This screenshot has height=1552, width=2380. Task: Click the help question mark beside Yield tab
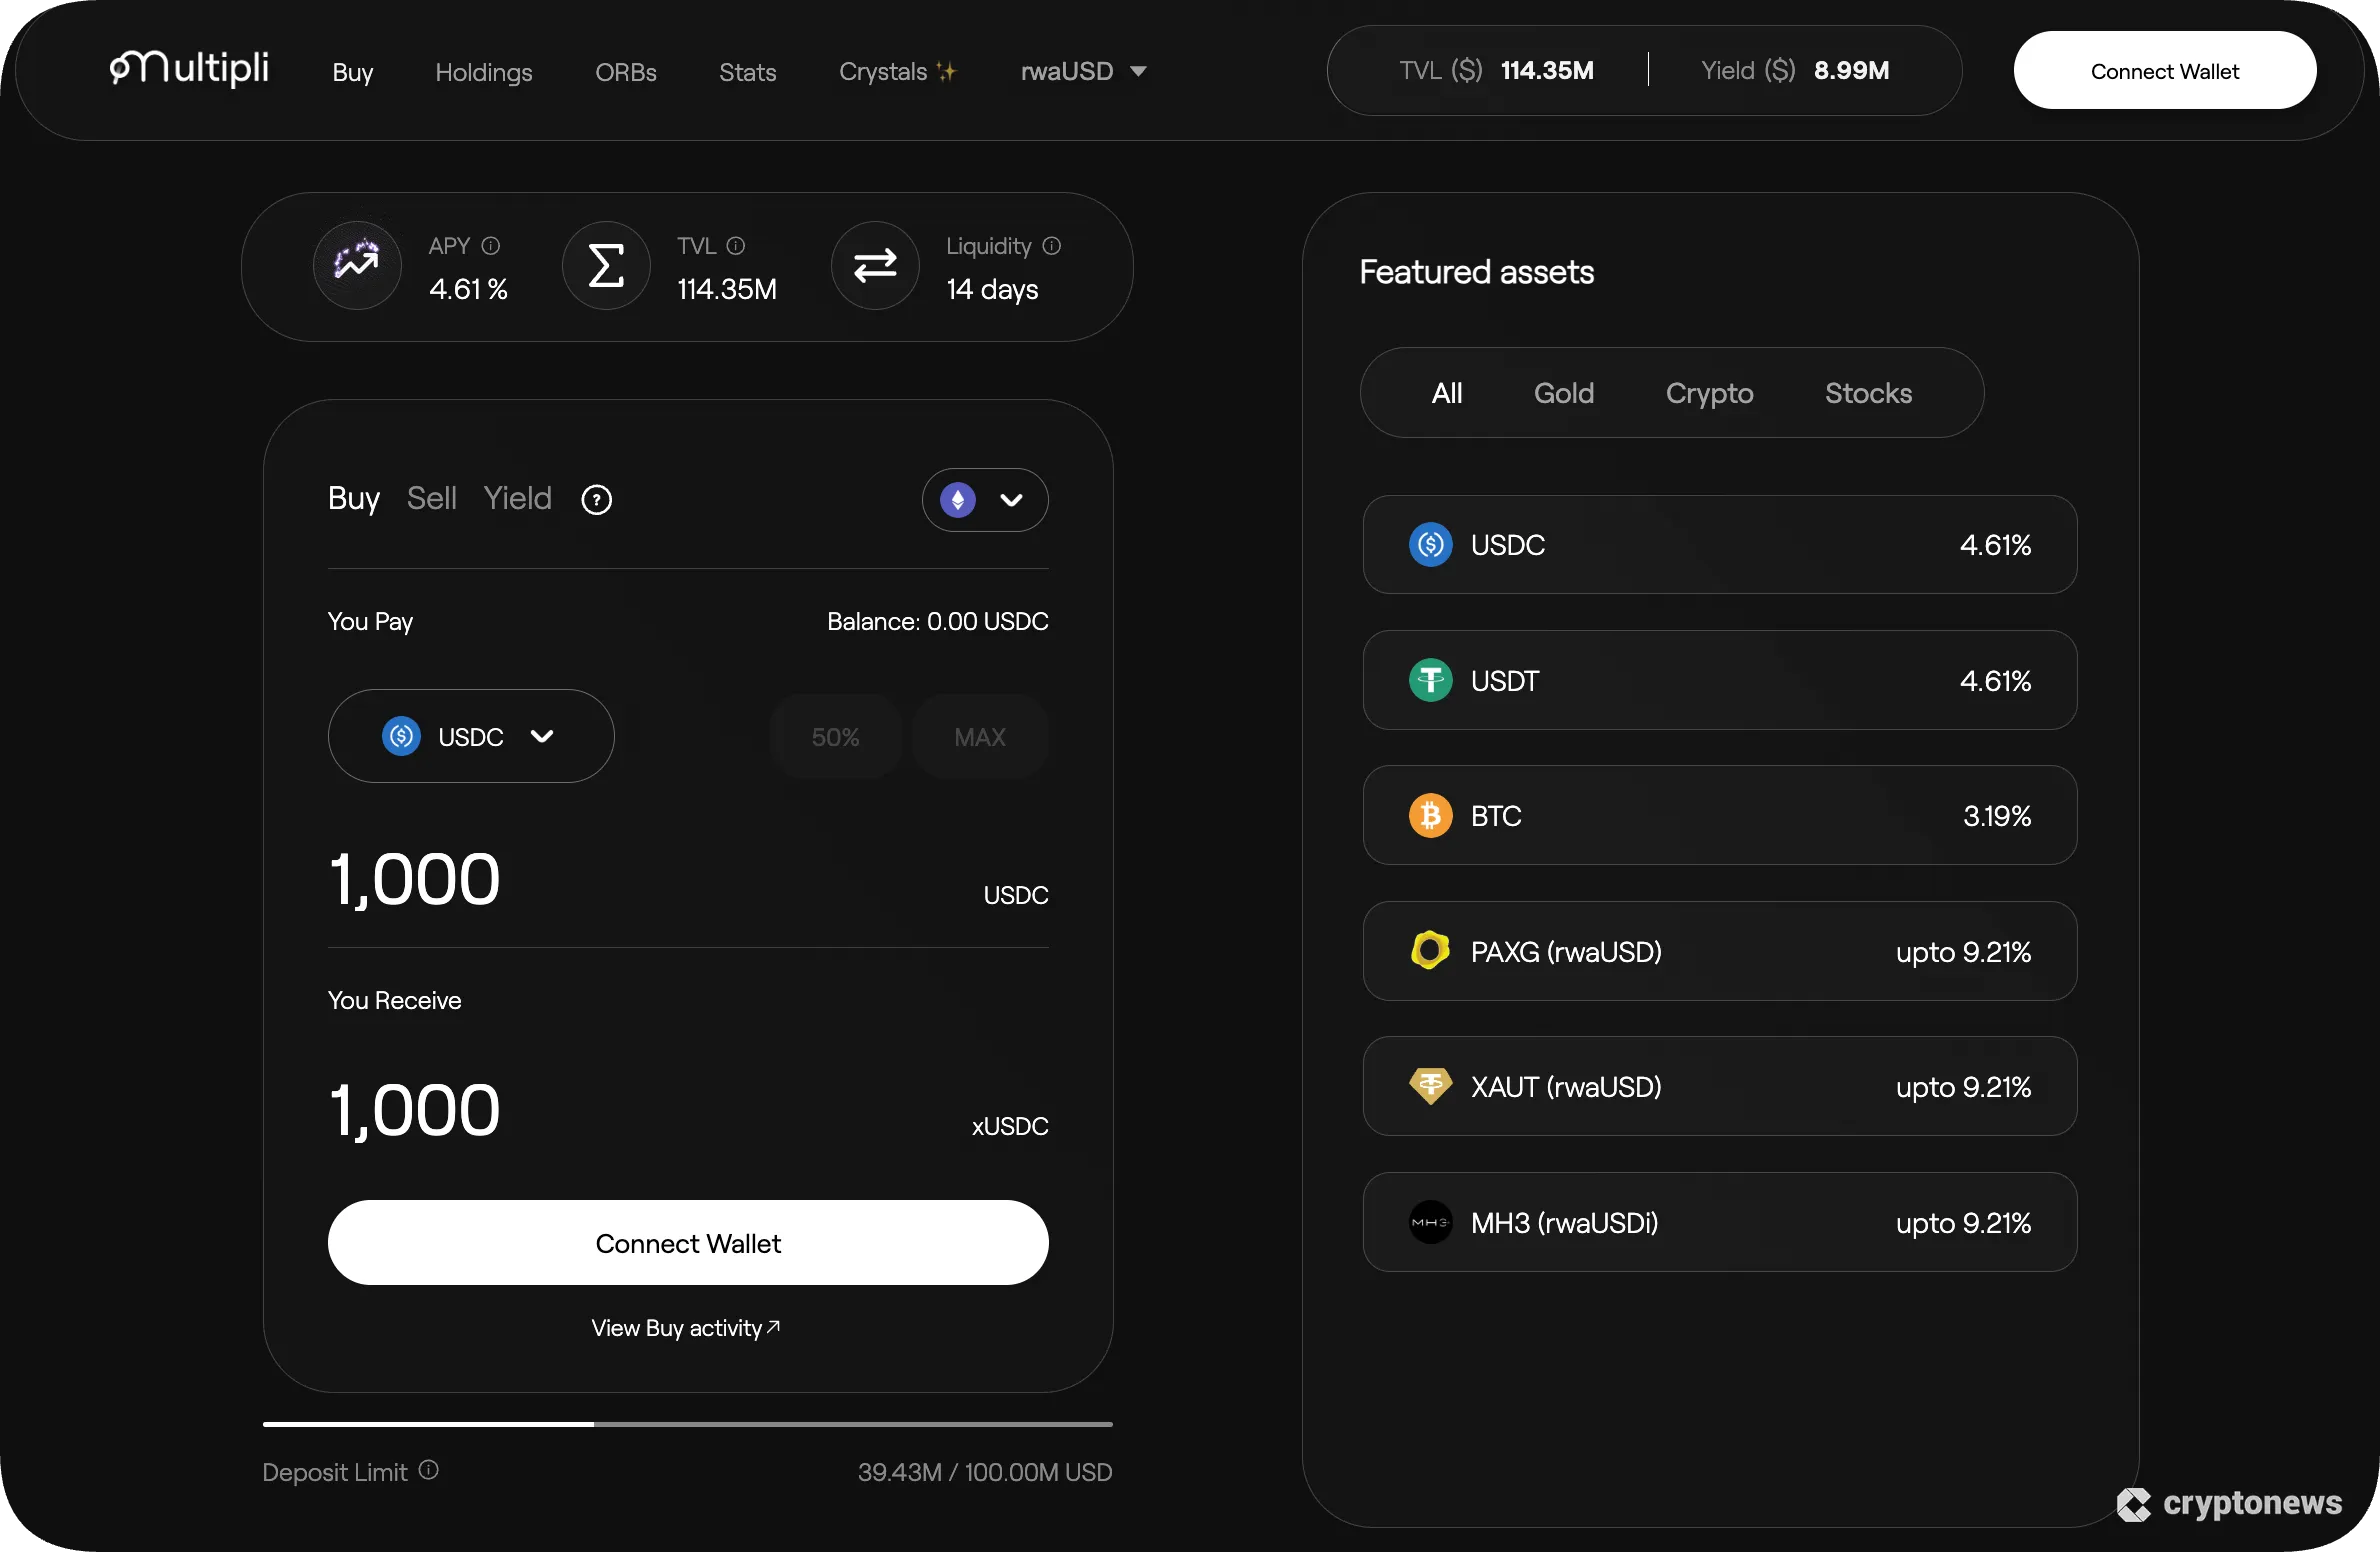tap(596, 498)
